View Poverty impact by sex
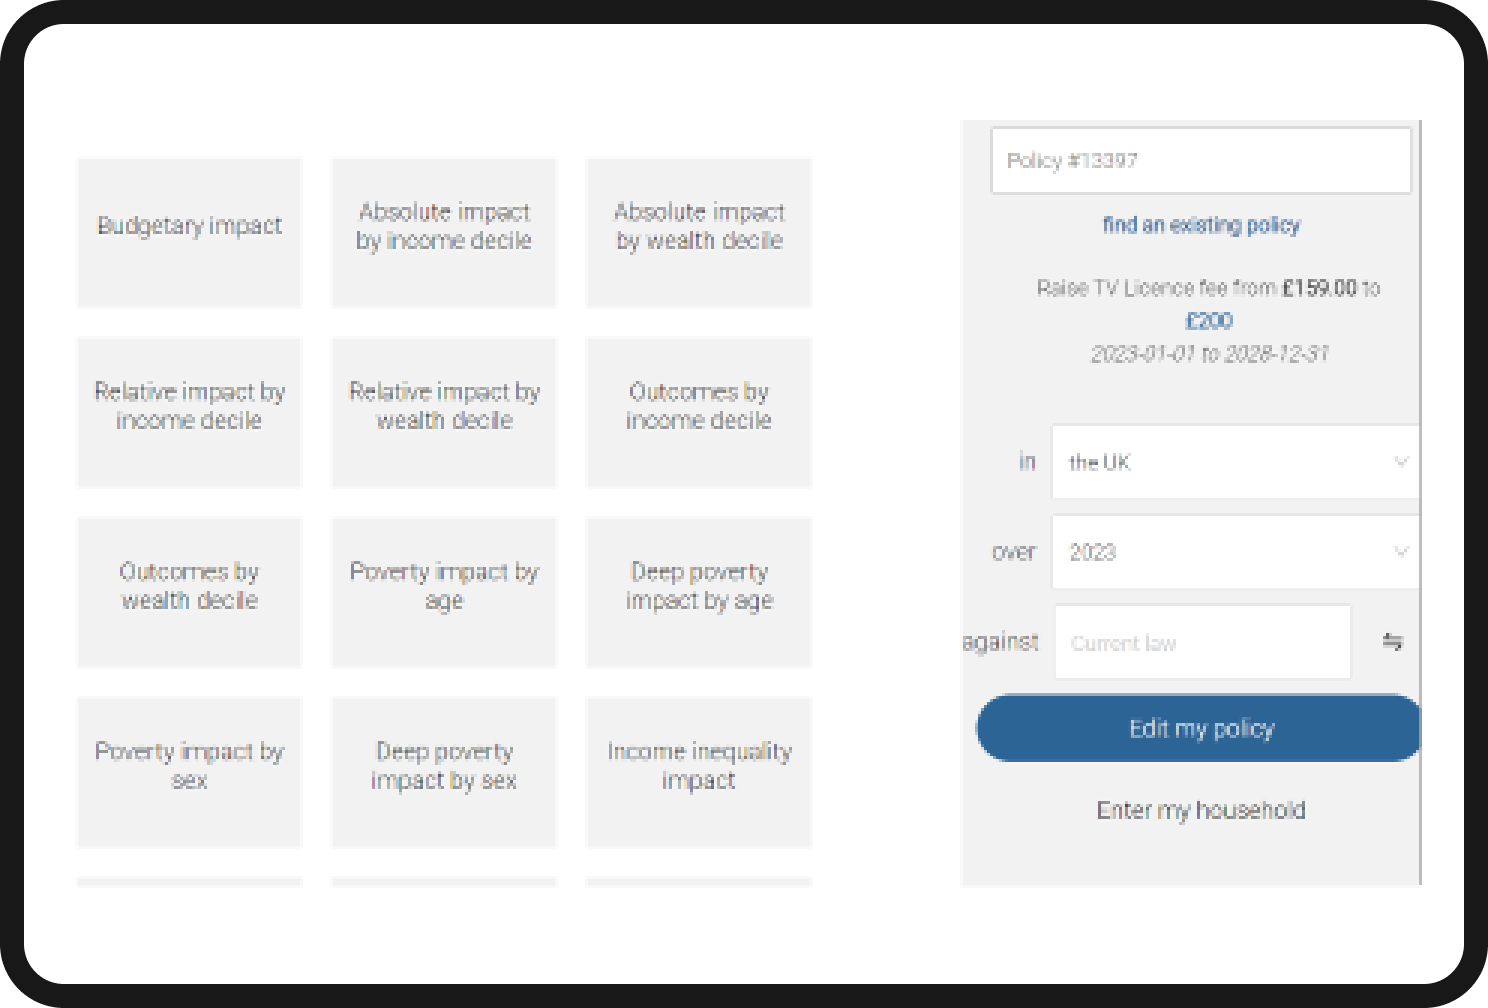Image resolution: width=1488 pixels, height=1008 pixels. coord(189,772)
